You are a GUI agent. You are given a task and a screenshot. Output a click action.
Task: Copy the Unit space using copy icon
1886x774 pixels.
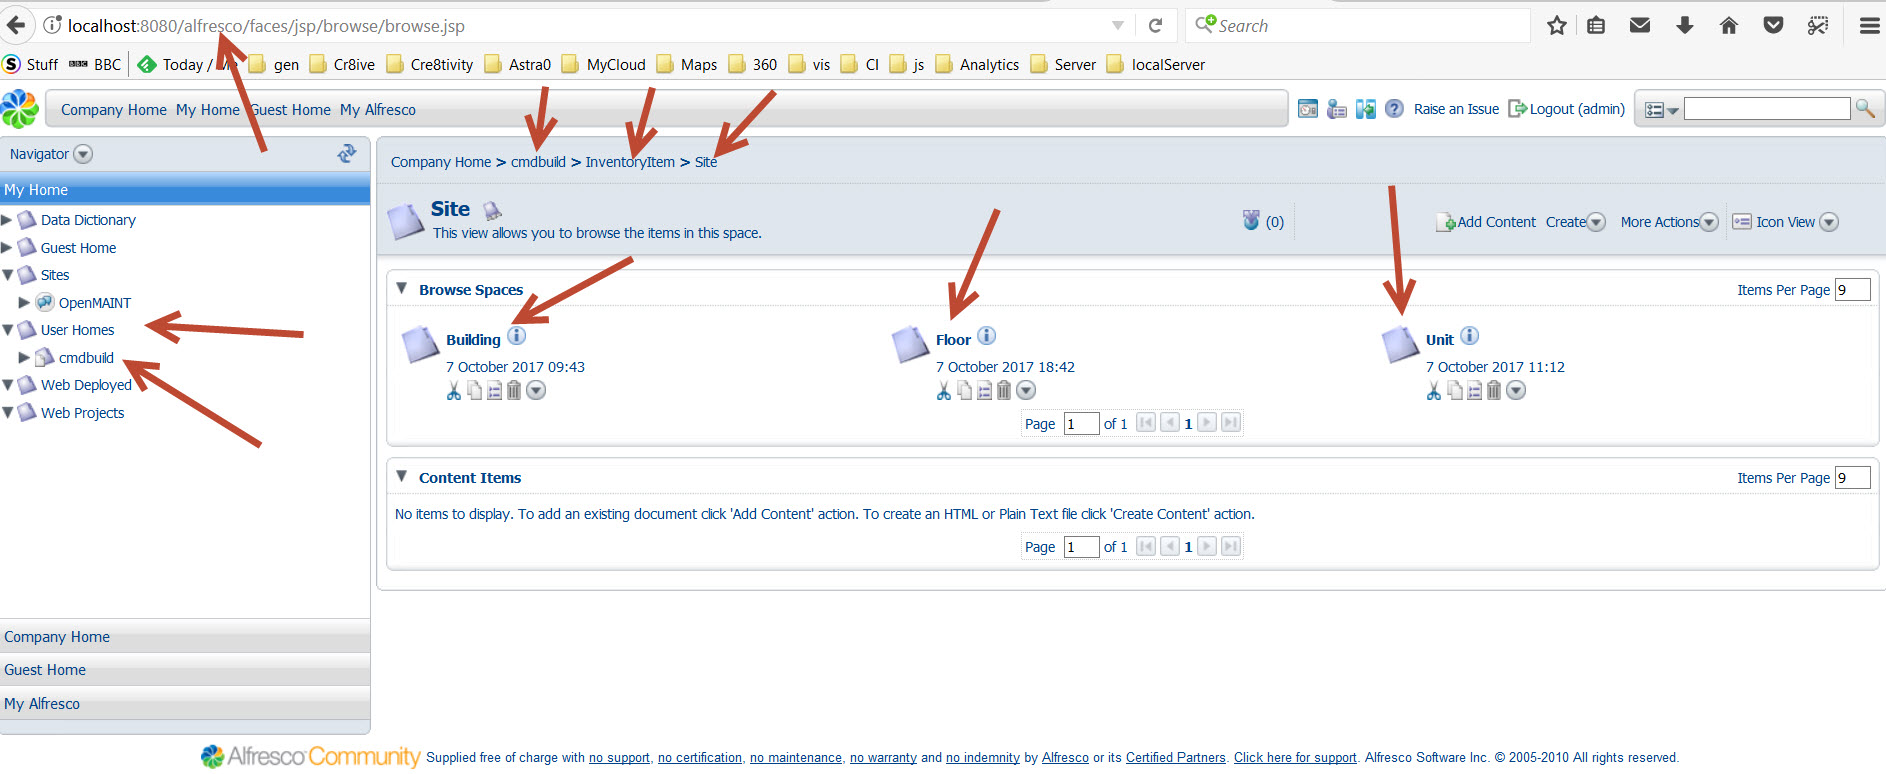click(1455, 391)
